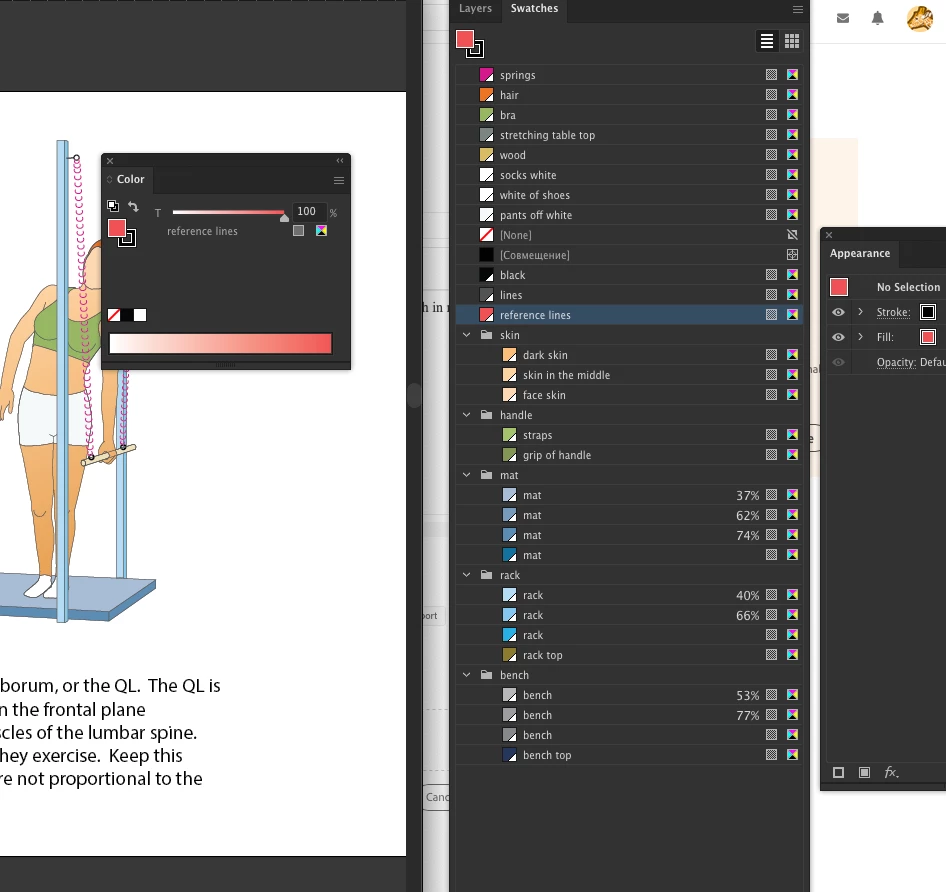946x892 pixels.
Task: Click the white swatch in Color panel
Action: point(140,315)
